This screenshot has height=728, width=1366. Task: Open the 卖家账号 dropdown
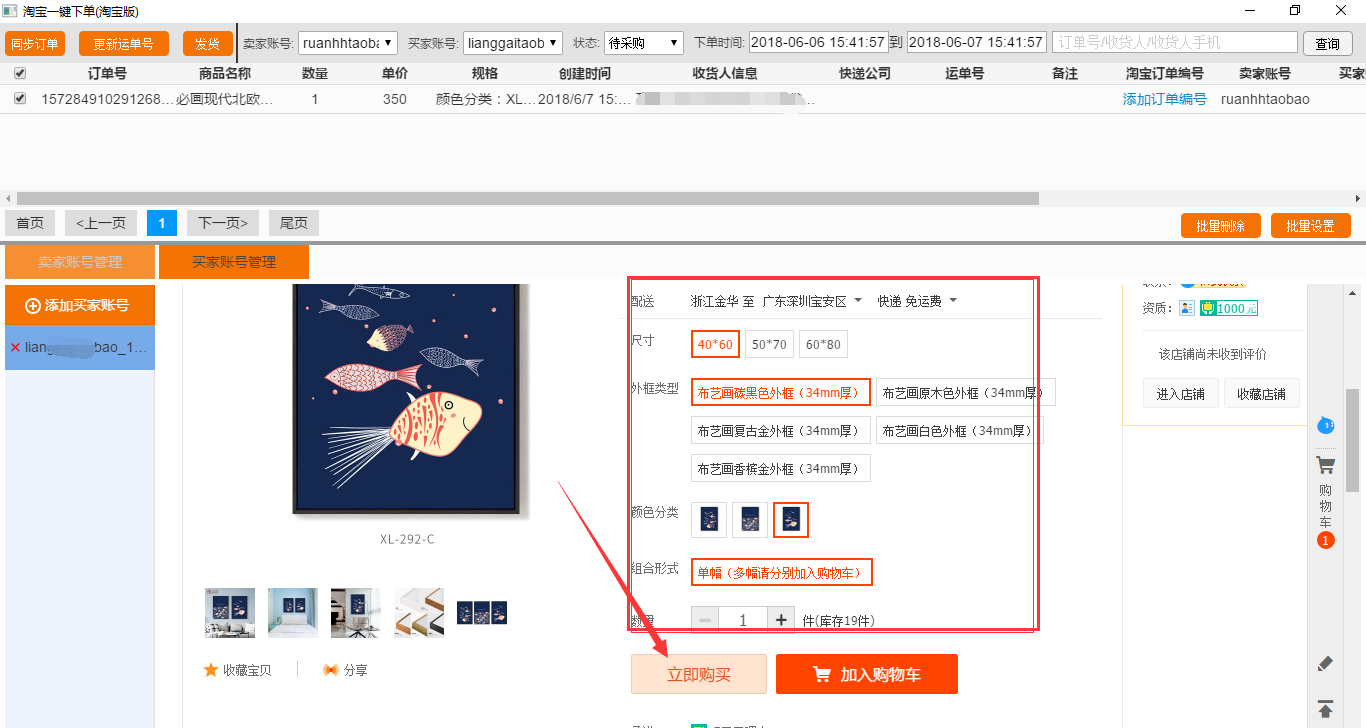348,43
